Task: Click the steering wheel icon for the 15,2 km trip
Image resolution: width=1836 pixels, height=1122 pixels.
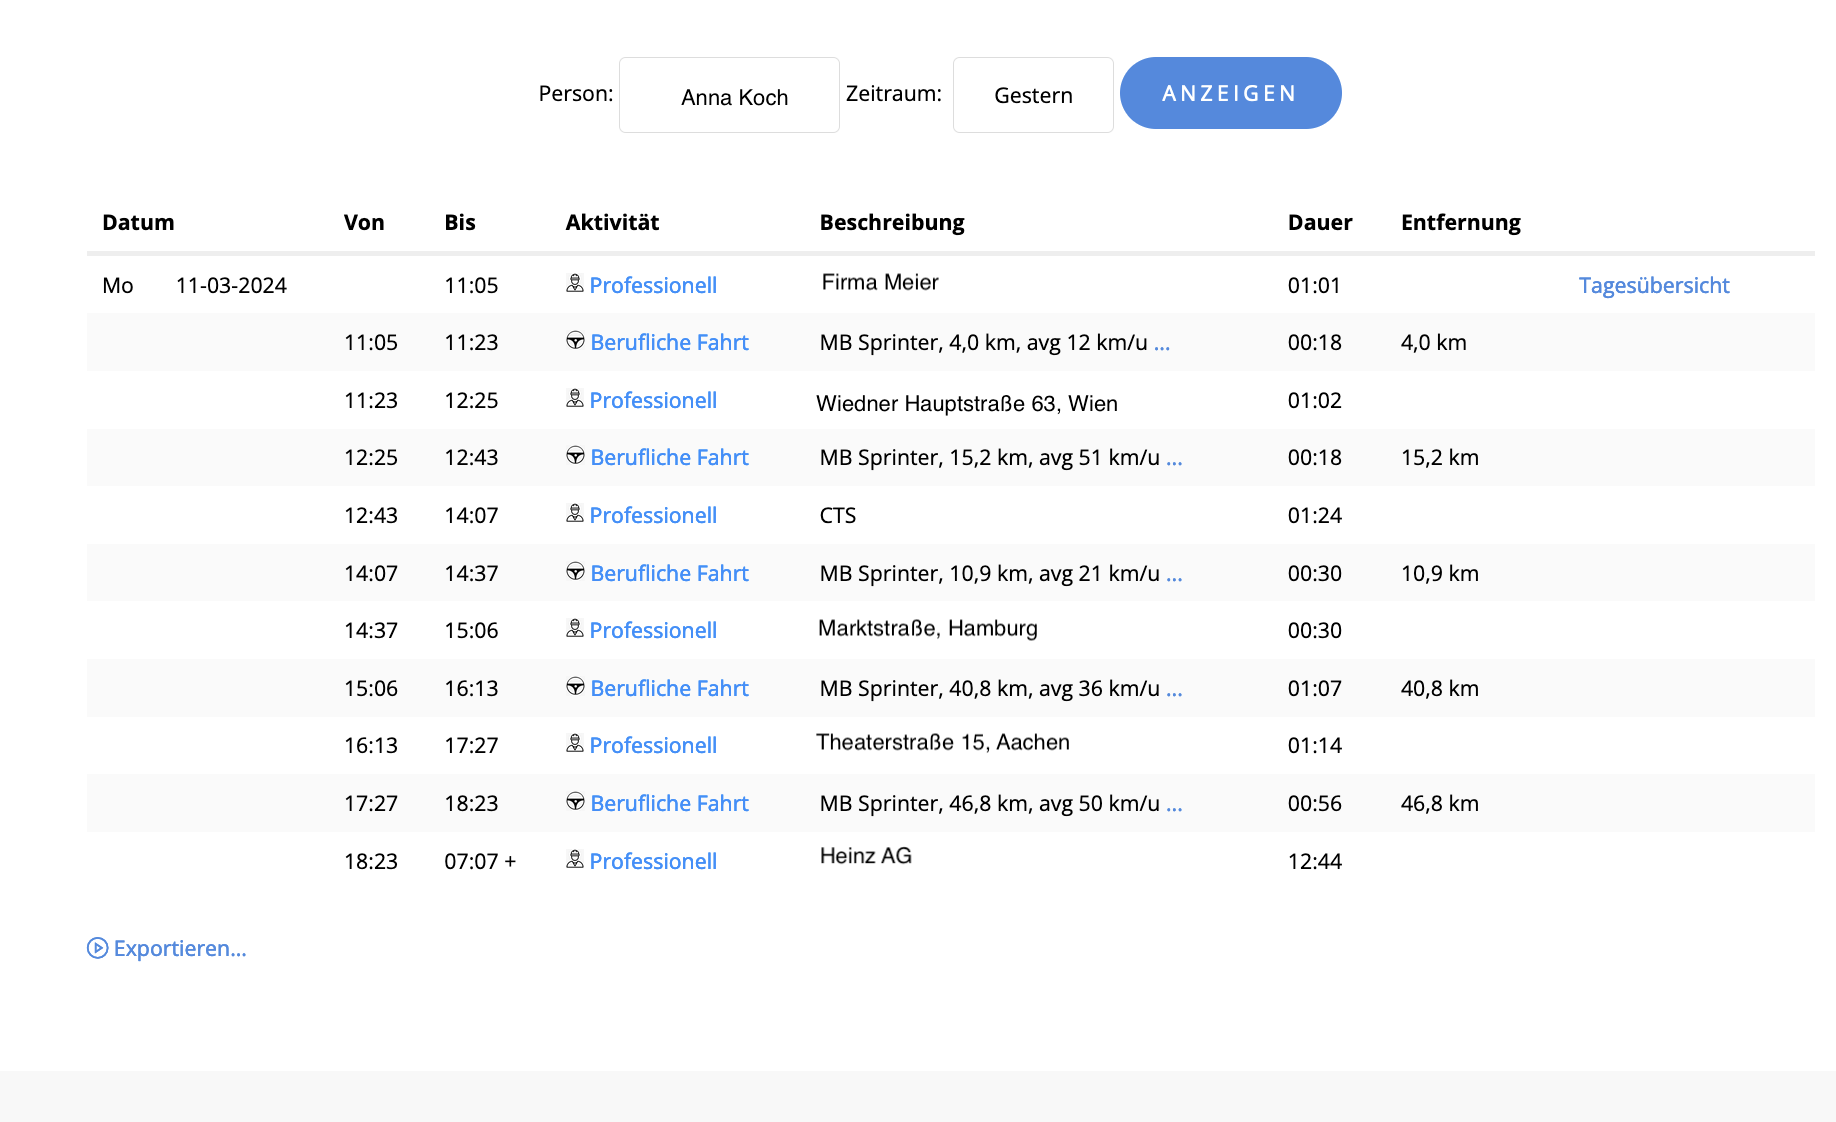Action: 575,456
